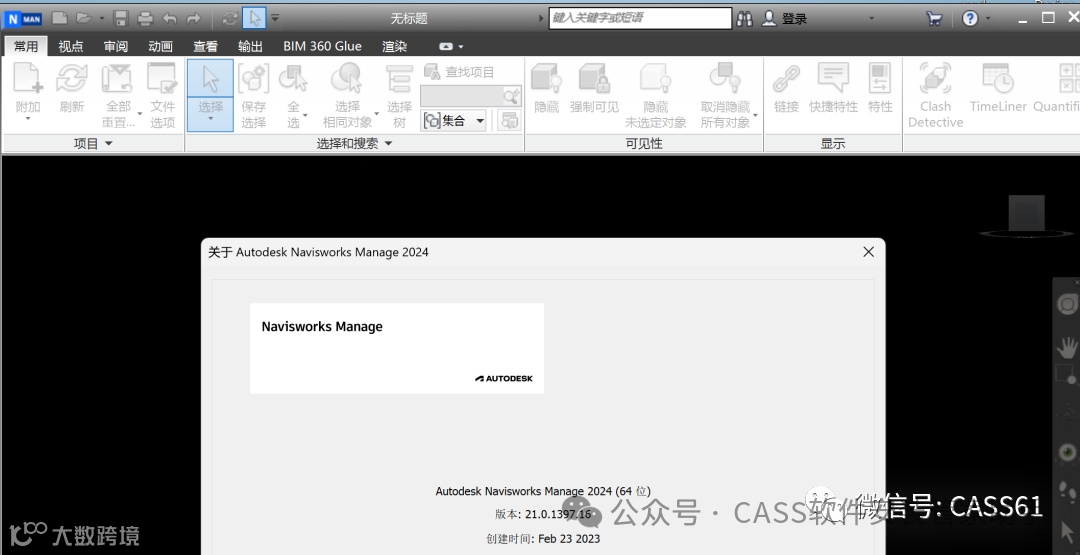Expand ribbon display options arrow after tabs
Image resolution: width=1080 pixels, height=555 pixels.
461,46
